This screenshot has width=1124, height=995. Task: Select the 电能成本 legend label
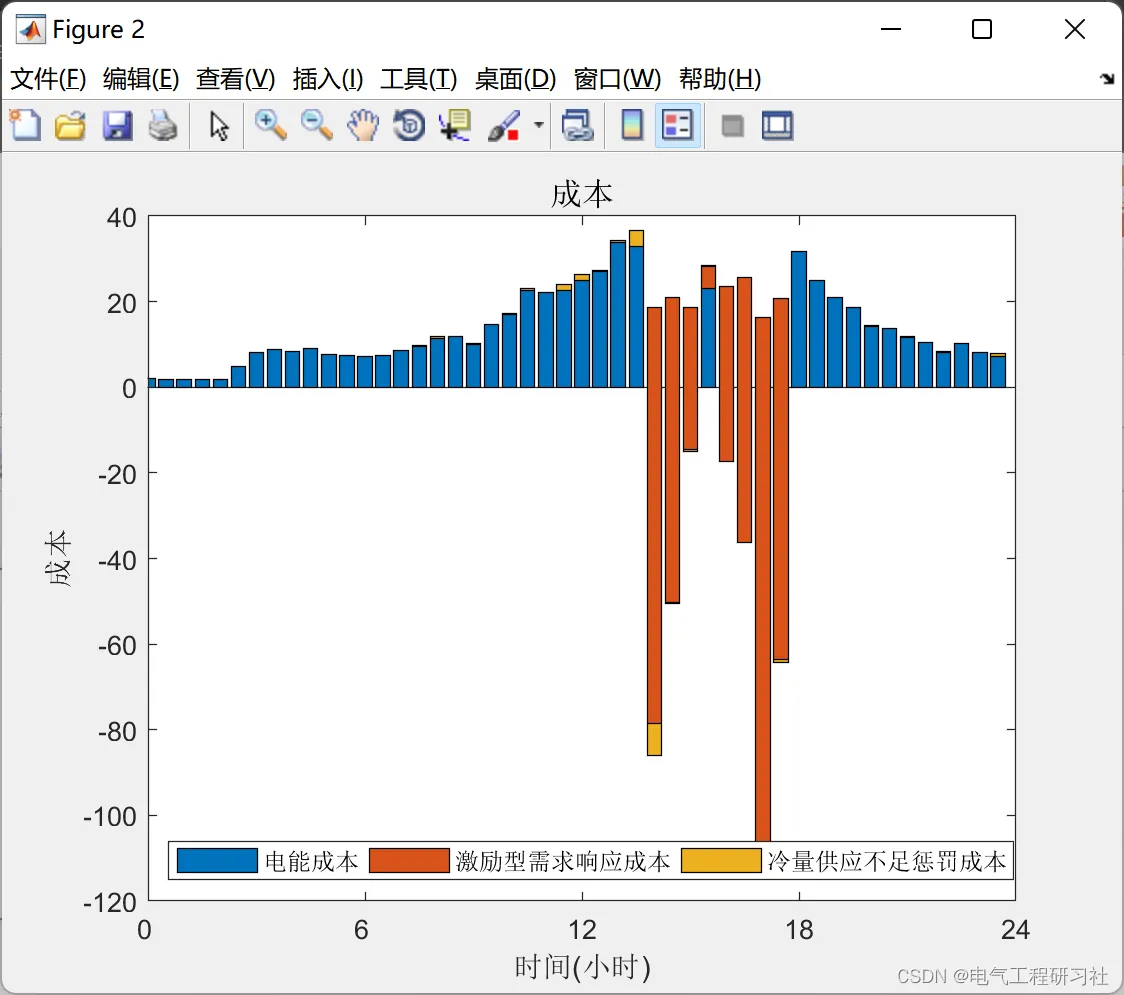pos(311,861)
